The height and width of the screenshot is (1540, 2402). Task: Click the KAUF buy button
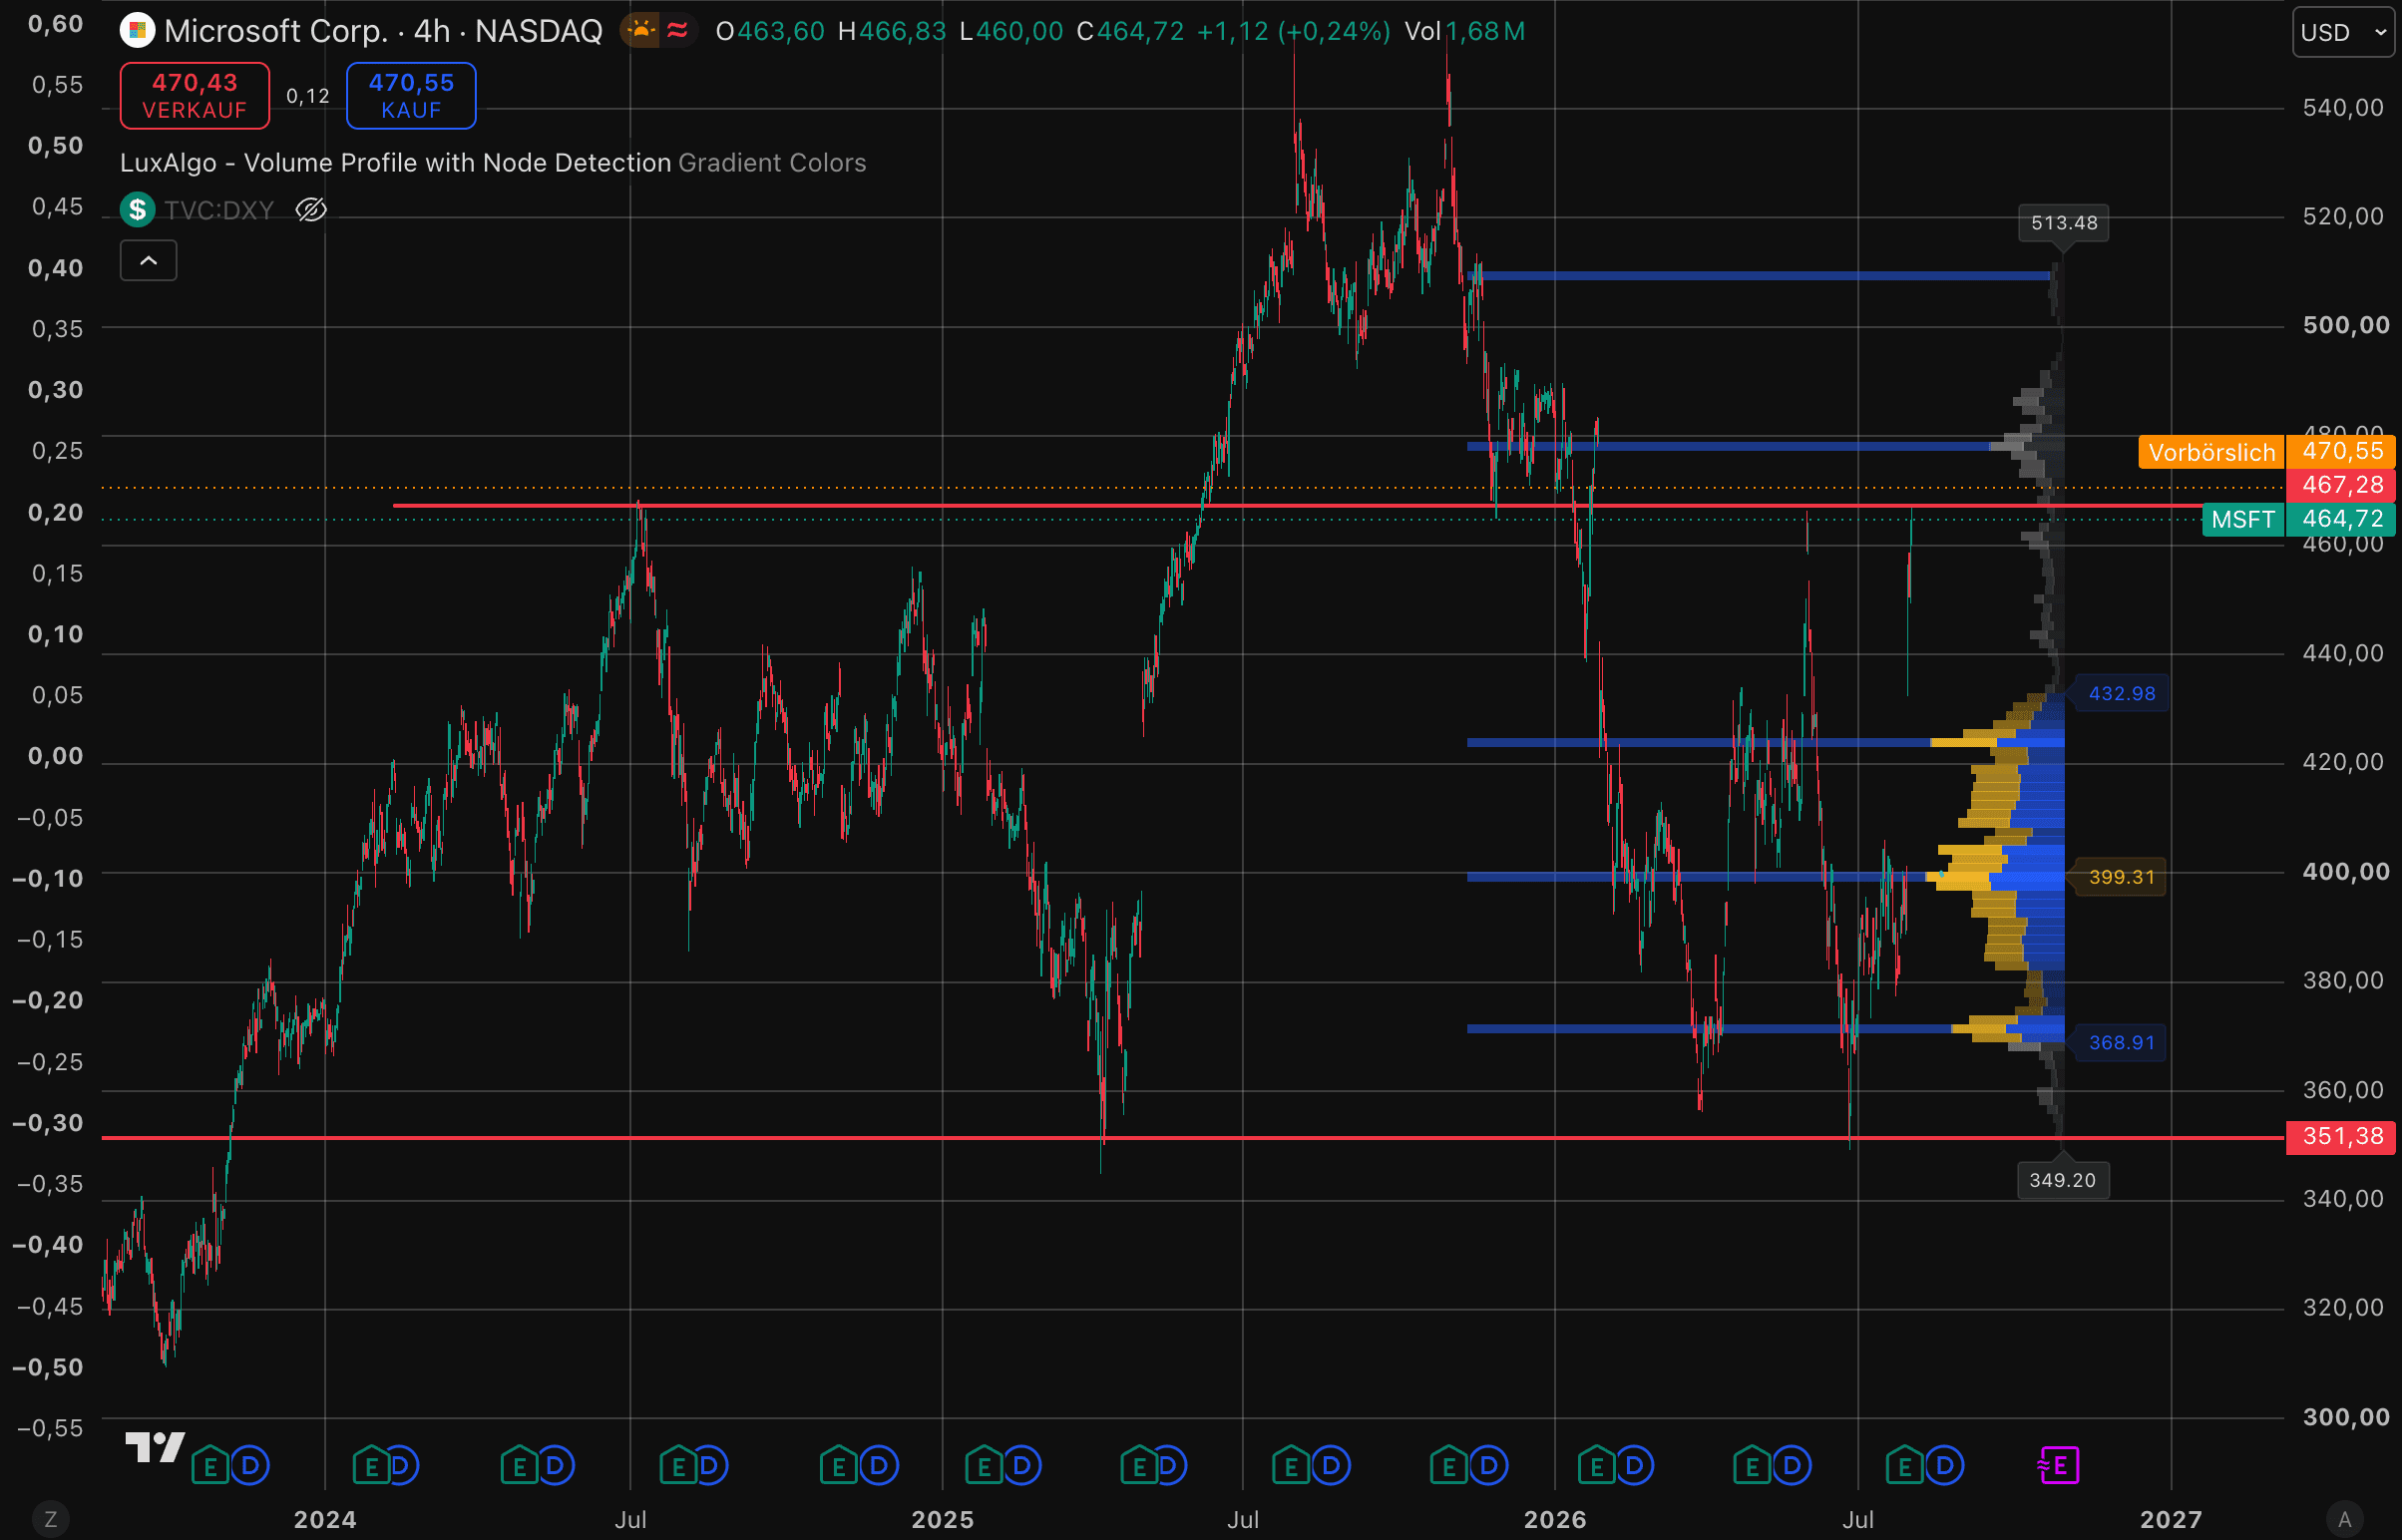[x=411, y=96]
